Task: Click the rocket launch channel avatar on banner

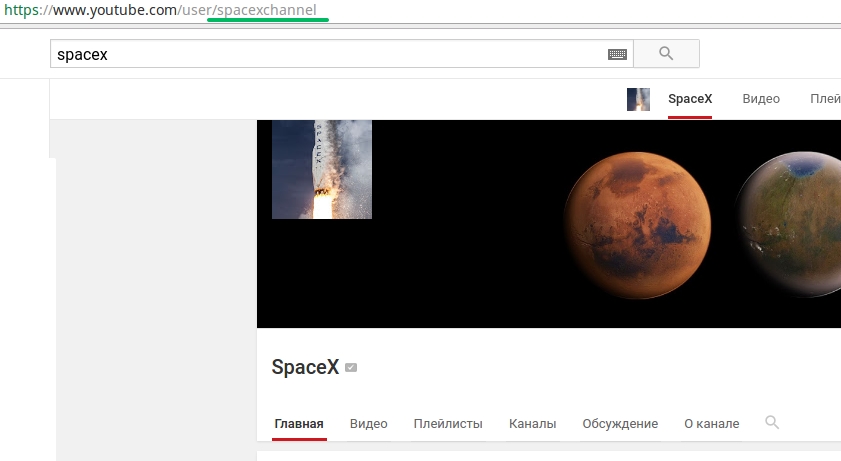Action: click(322, 169)
